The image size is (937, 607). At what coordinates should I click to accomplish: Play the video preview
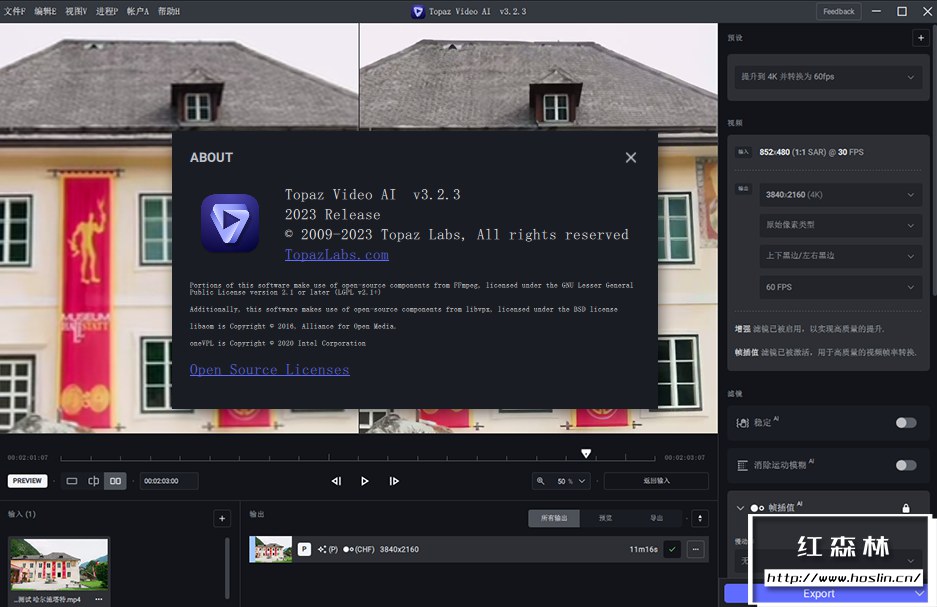click(x=365, y=481)
